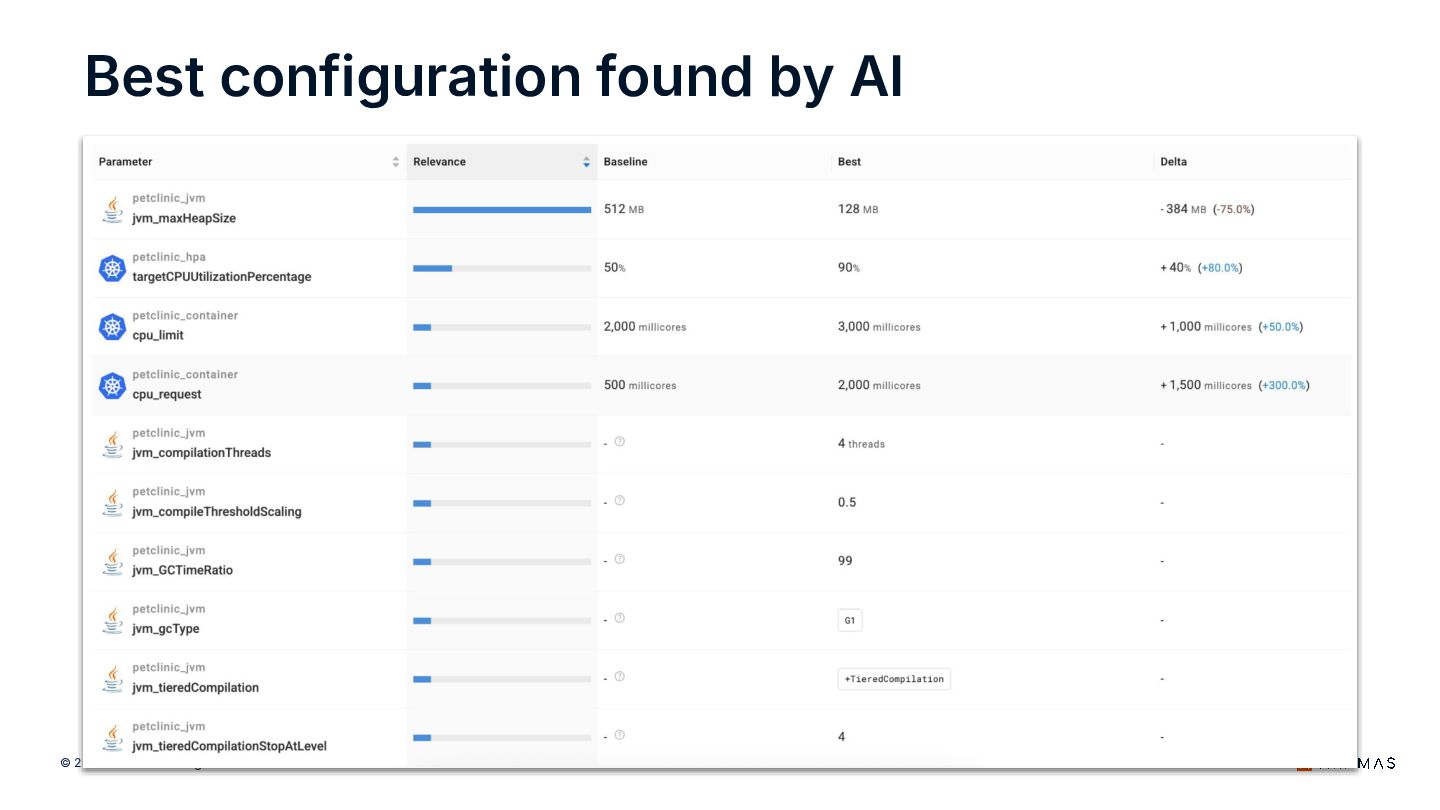Click the help icon in jvm_compileThresholdScaling baseline

620,500
